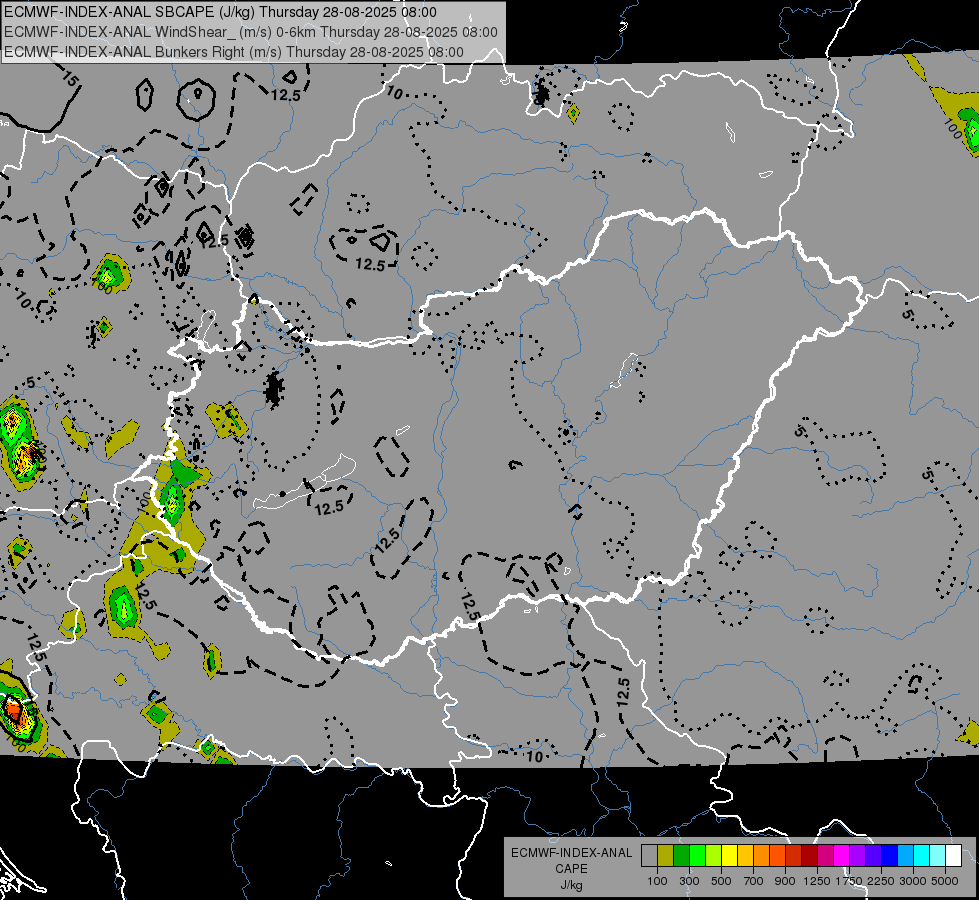
Task: Select the pure blue legend swatch
Action: (x=890, y=856)
